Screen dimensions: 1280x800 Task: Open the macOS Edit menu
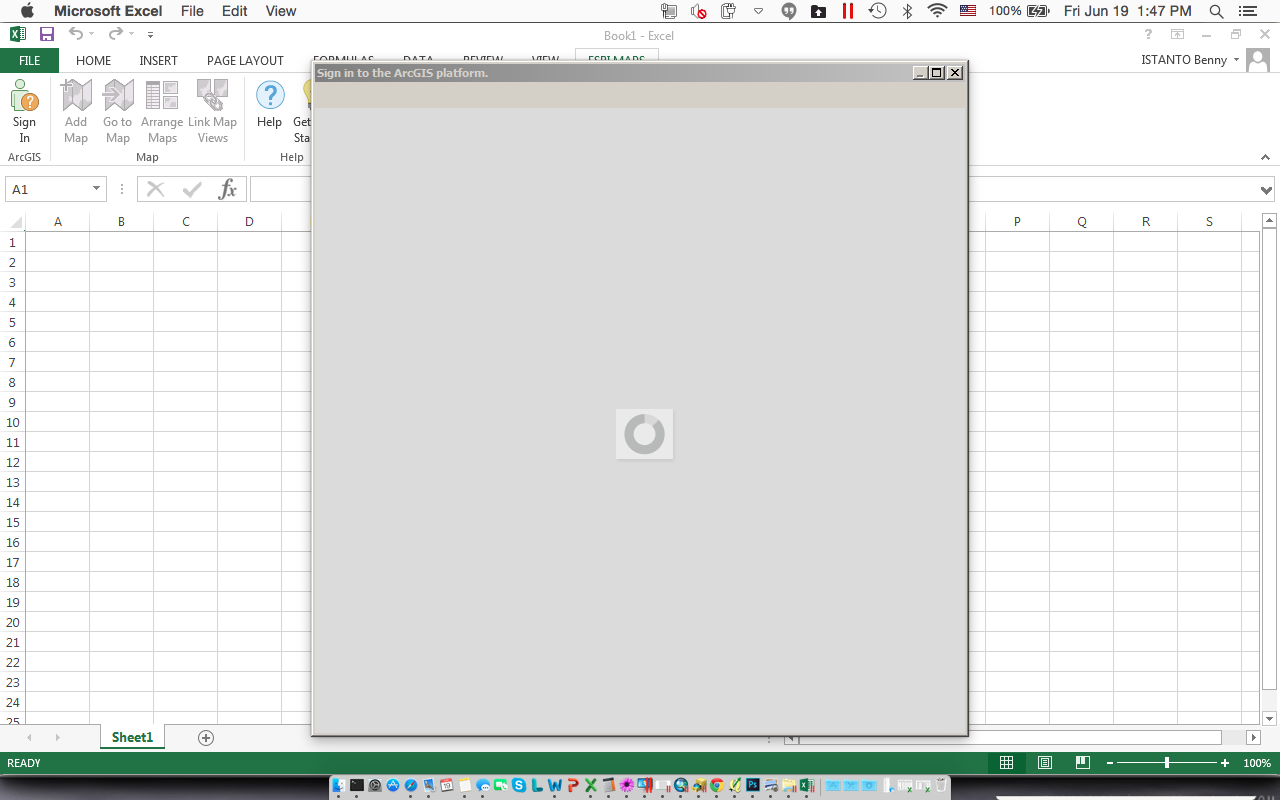click(x=234, y=11)
